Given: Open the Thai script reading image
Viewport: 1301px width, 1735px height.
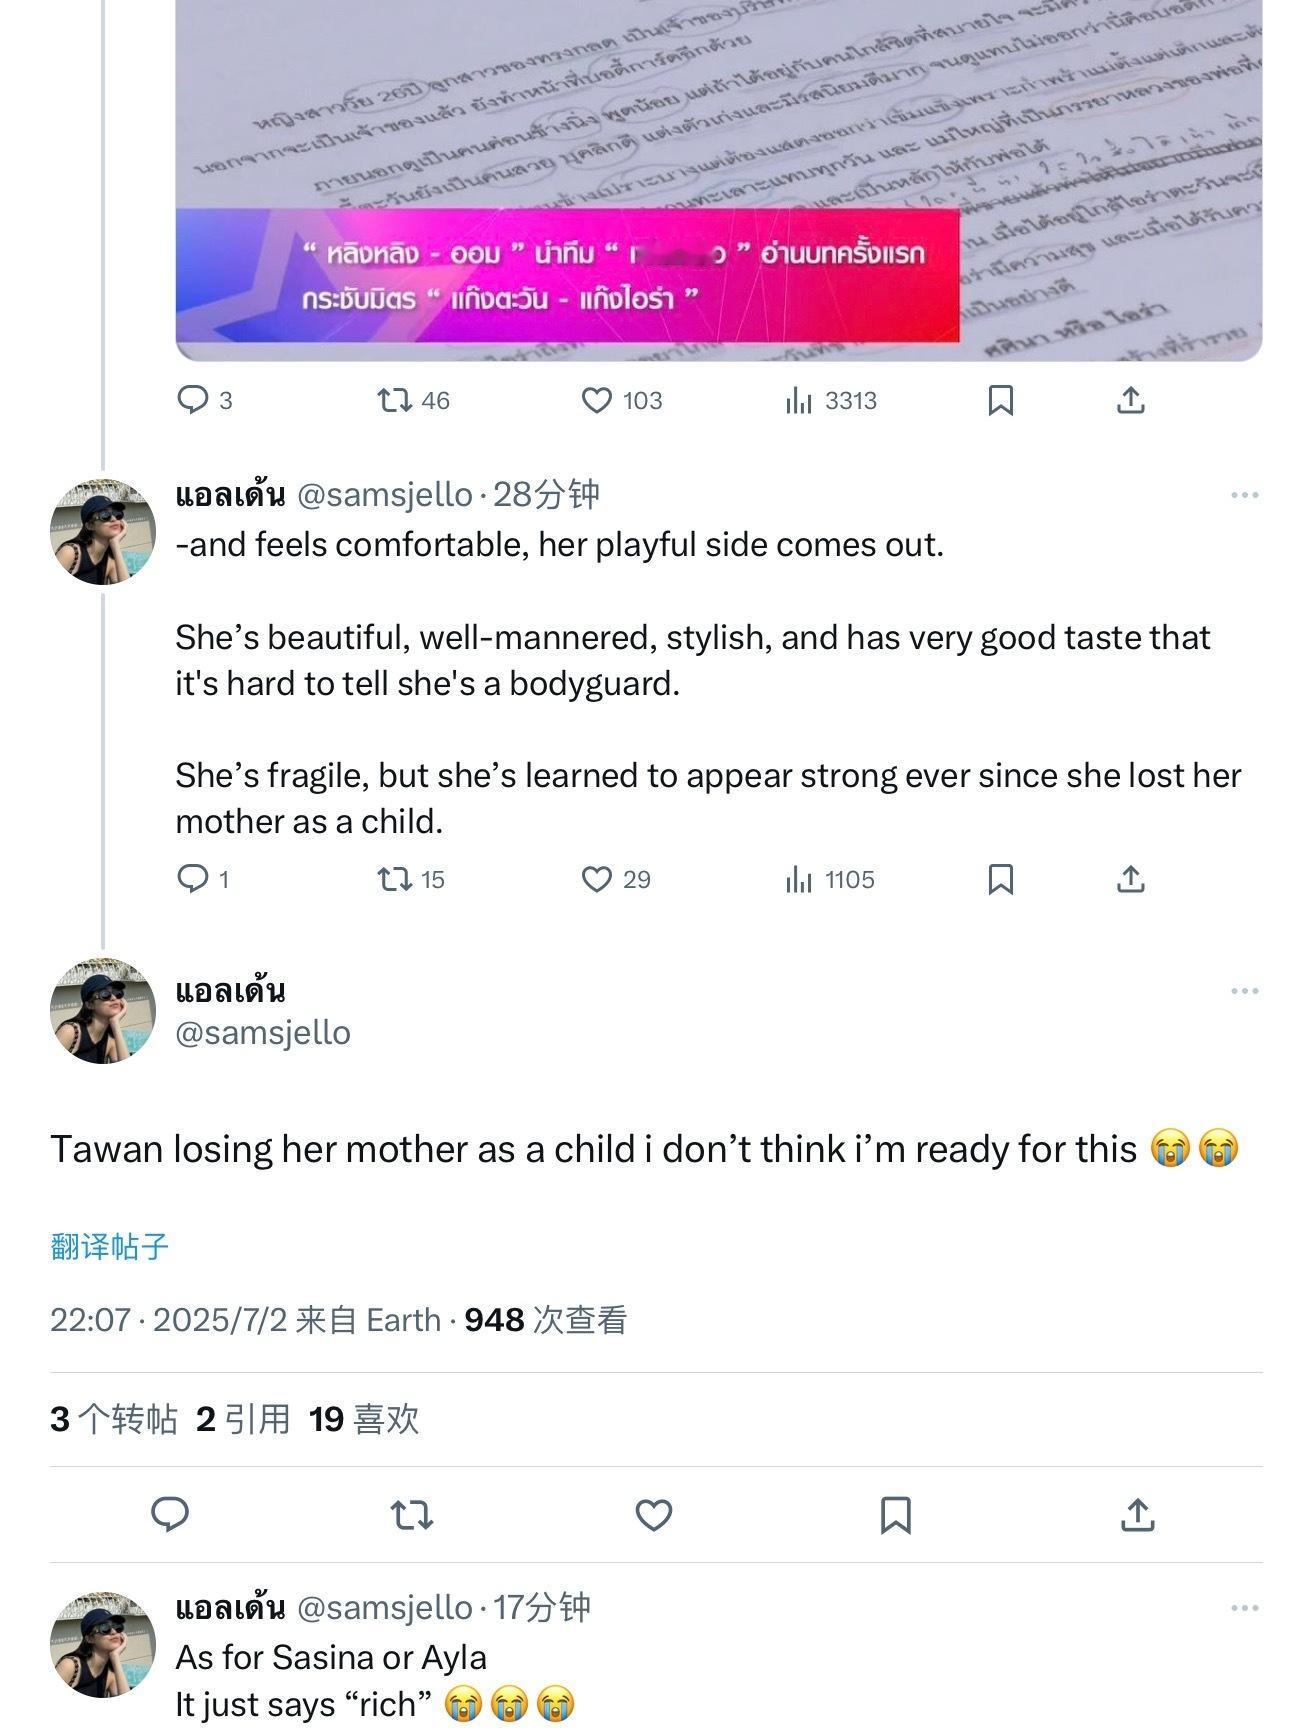Looking at the screenshot, I should pos(719,180).
